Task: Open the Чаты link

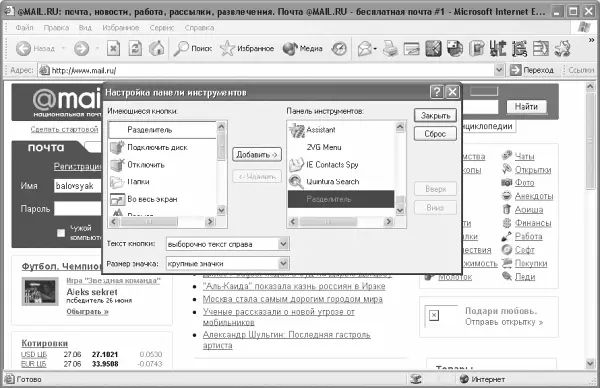Action: pos(524,156)
